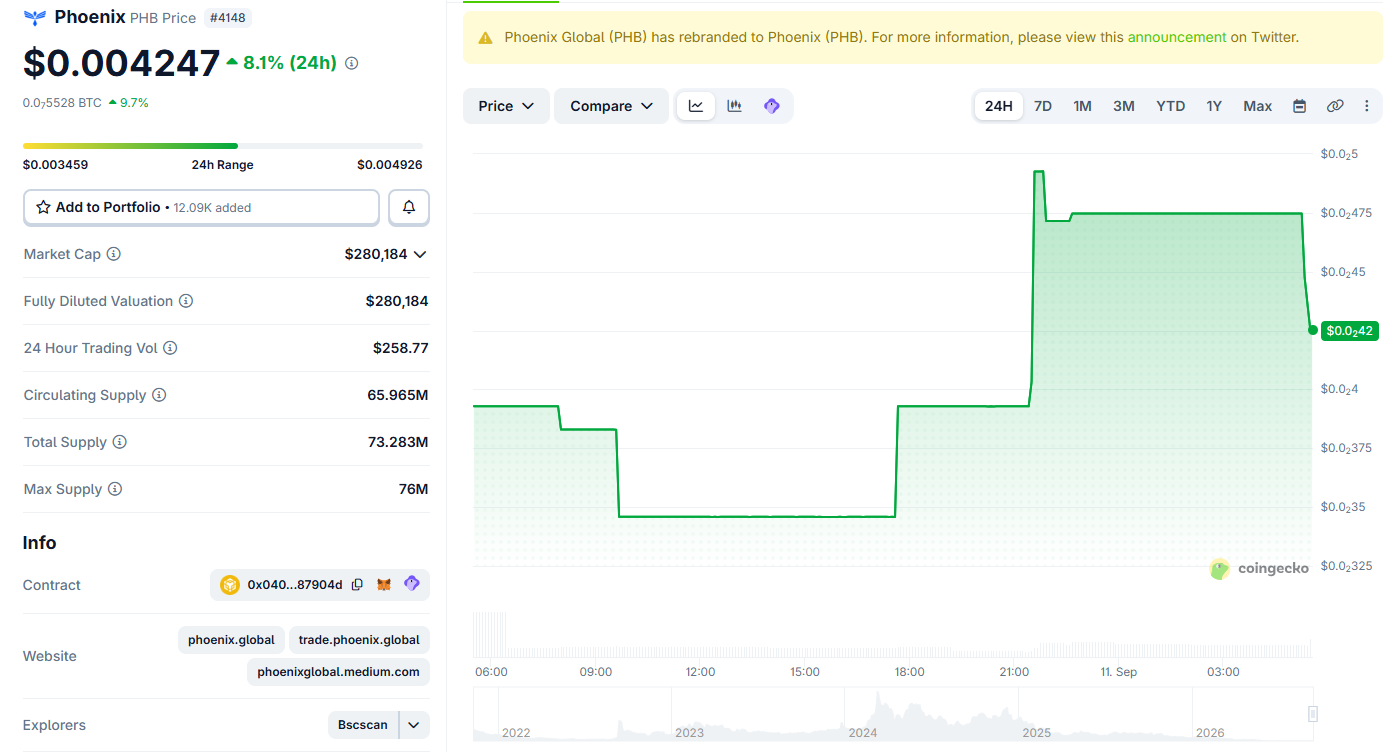Select the Max time range tab

(1258, 106)
